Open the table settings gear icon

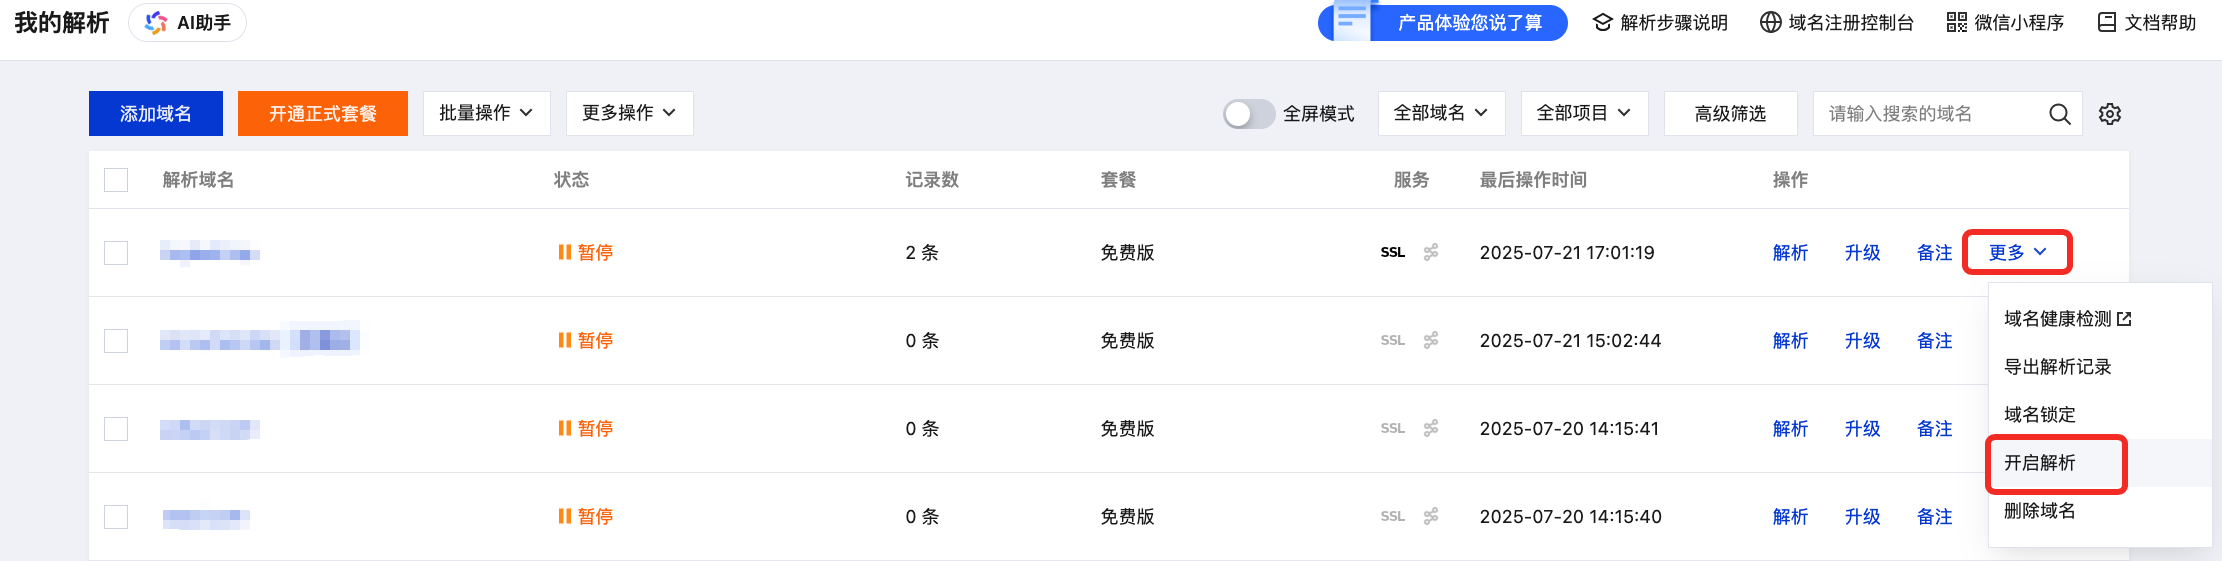(x=2110, y=114)
